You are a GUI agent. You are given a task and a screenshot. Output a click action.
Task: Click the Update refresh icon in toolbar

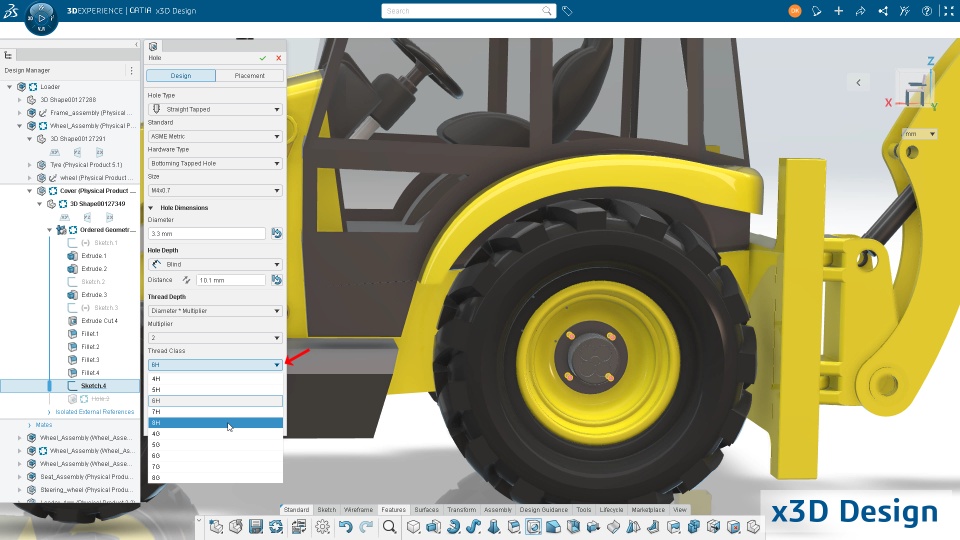tap(276, 527)
